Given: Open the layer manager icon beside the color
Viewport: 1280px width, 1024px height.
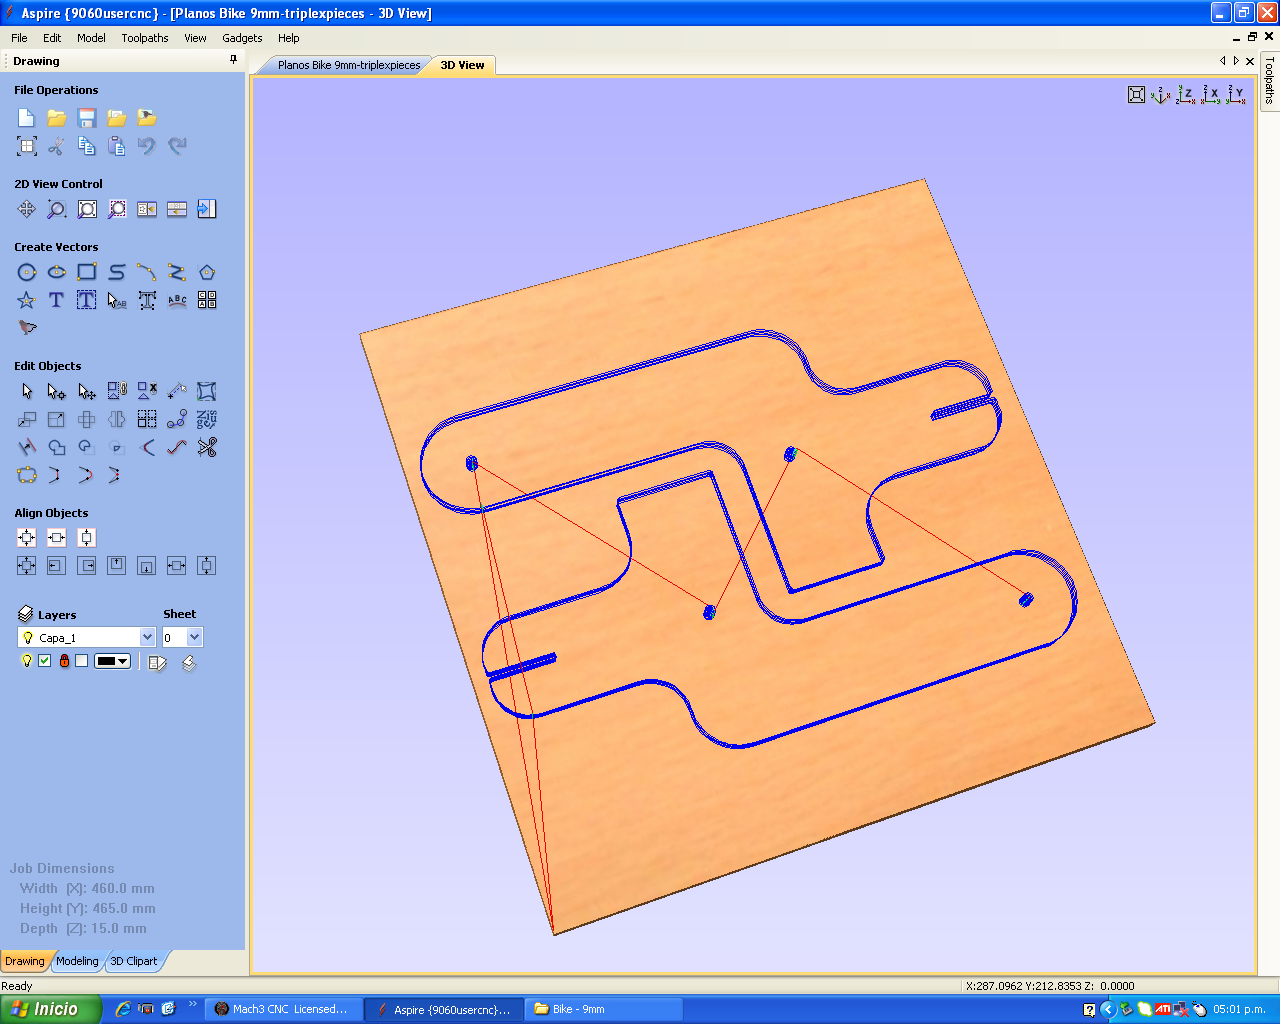Looking at the screenshot, I should tap(157, 662).
